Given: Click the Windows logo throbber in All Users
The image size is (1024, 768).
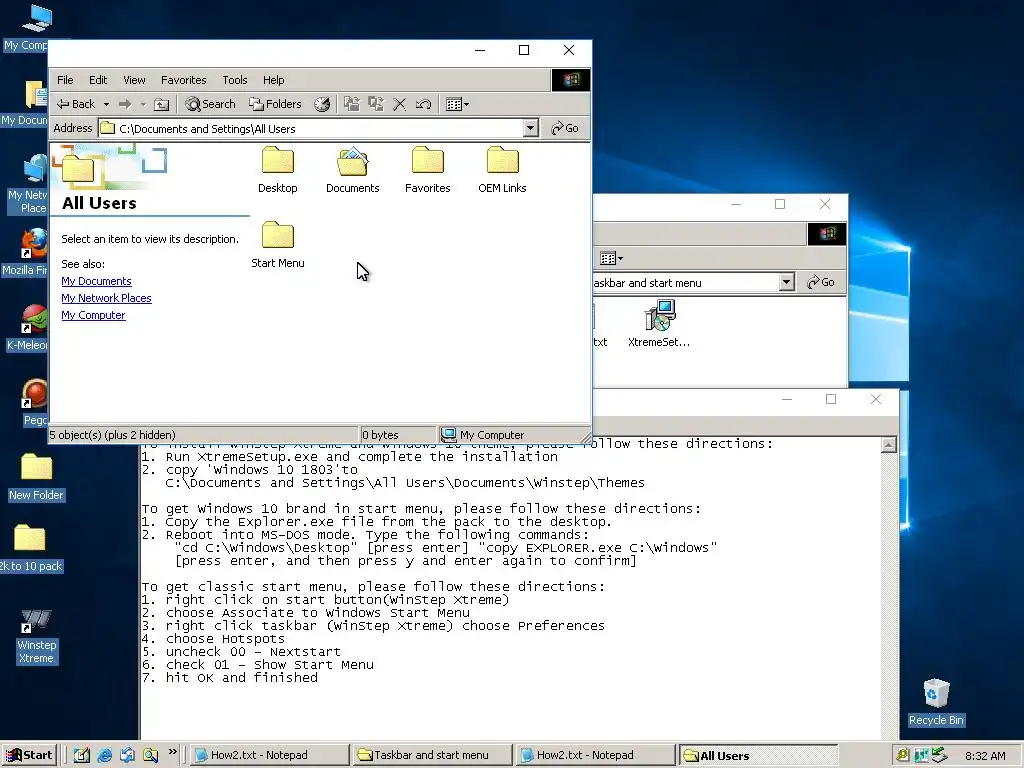Looking at the screenshot, I should pos(571,80).
